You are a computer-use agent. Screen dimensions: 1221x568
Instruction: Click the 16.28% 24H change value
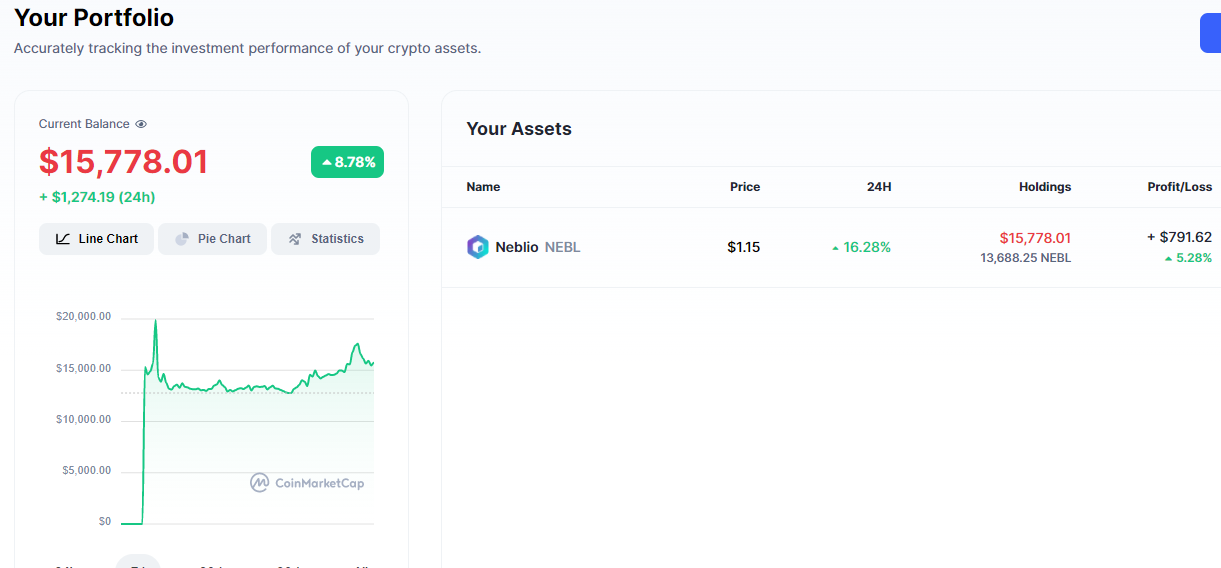(867, 247)
